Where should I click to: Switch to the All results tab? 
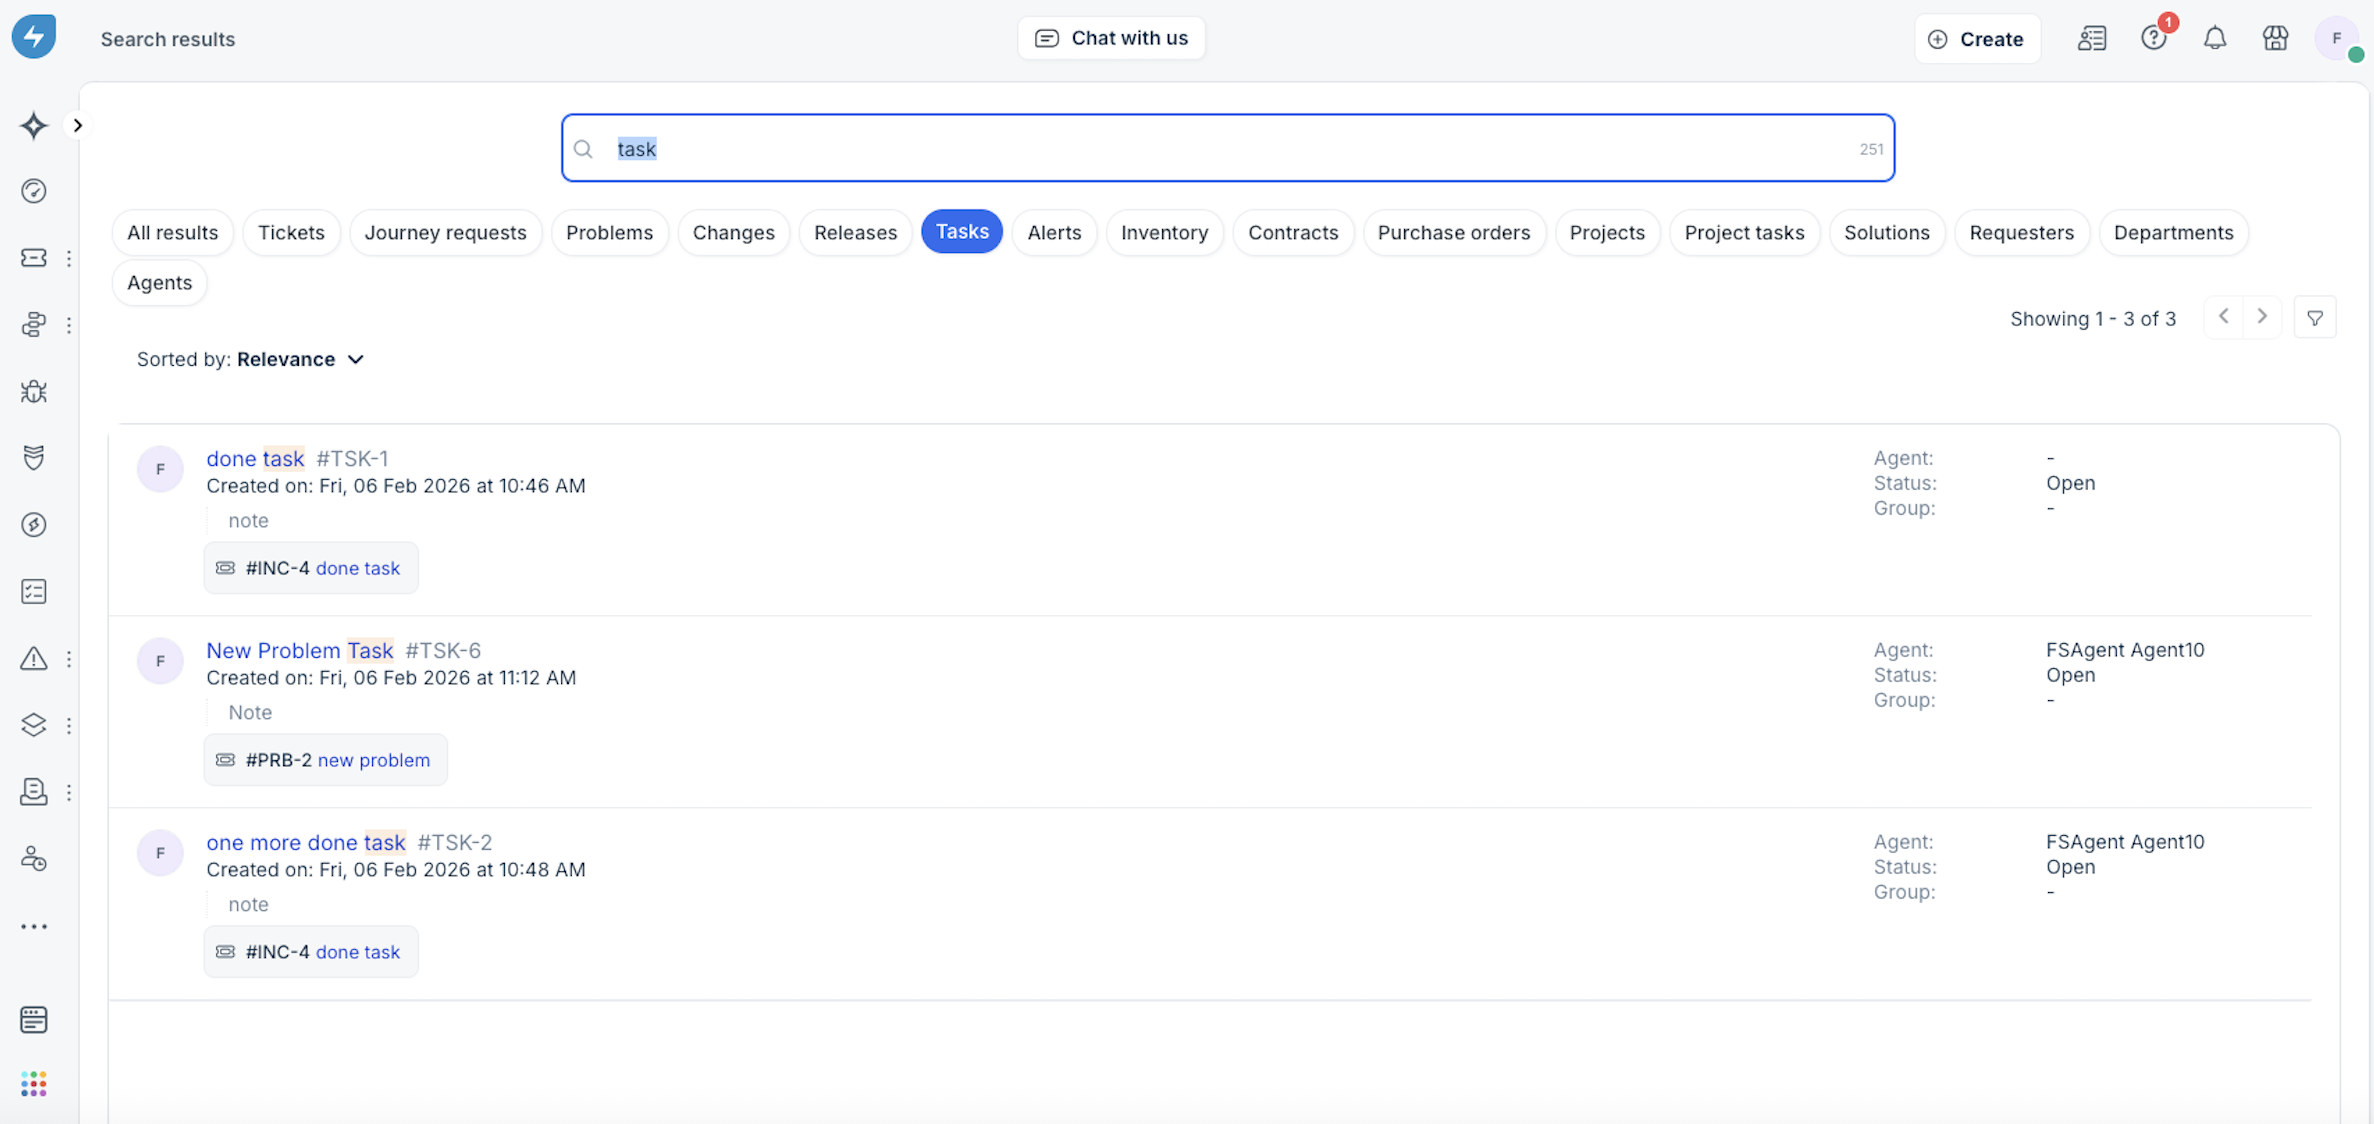pyautogui.click(x=172, y=232)
